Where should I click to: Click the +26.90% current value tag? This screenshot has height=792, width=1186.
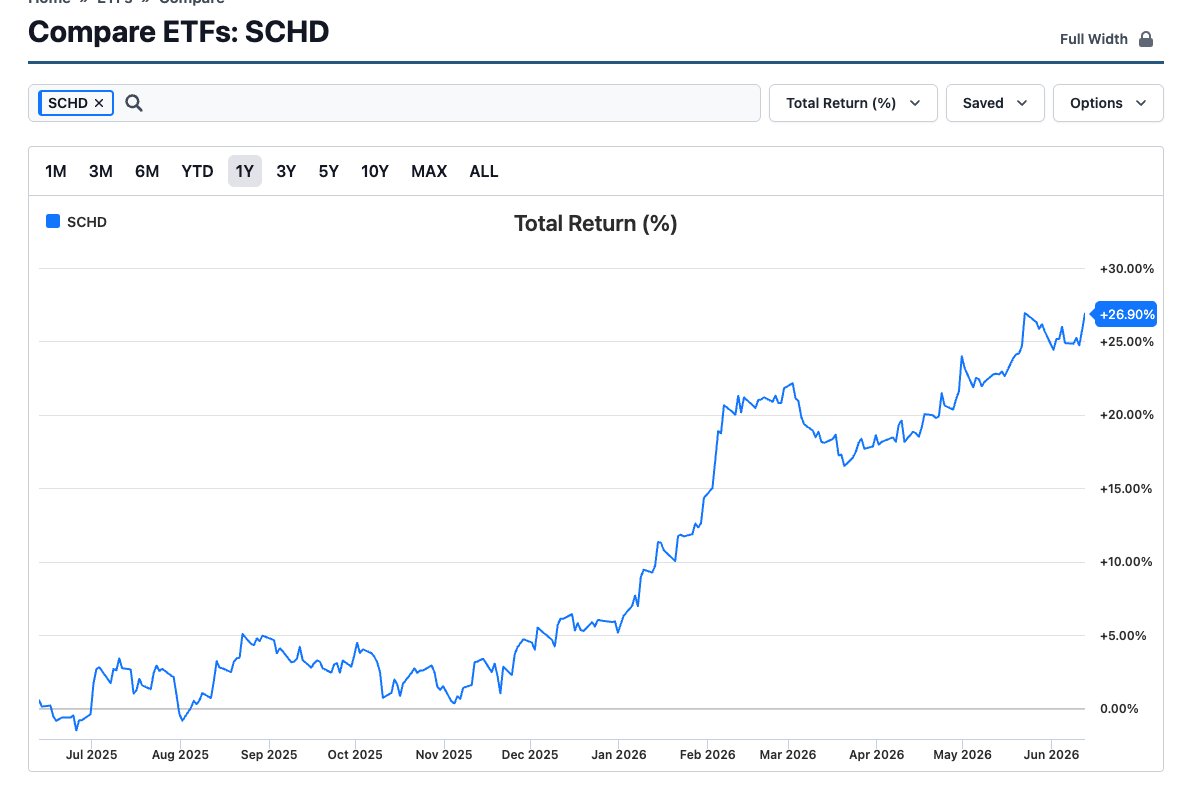click(1126, 315)
